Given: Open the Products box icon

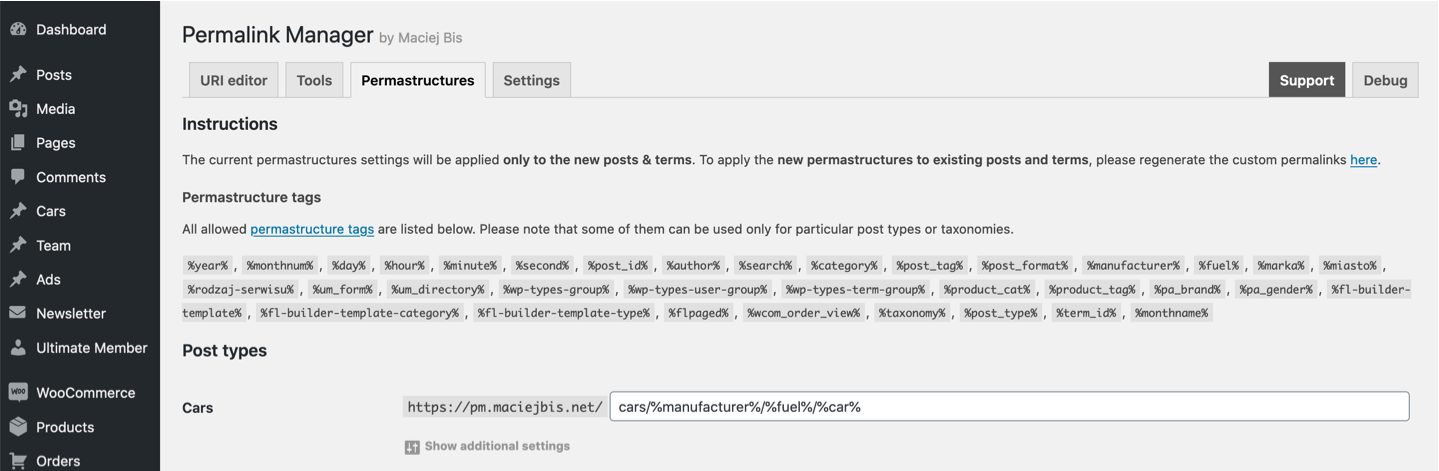Looking at the screenshot, I should 18,427.
